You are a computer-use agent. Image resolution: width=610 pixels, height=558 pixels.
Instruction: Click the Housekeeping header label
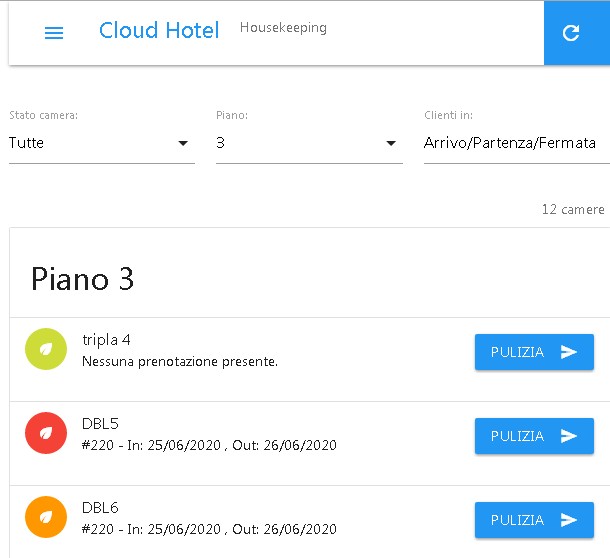click(283, 28)
